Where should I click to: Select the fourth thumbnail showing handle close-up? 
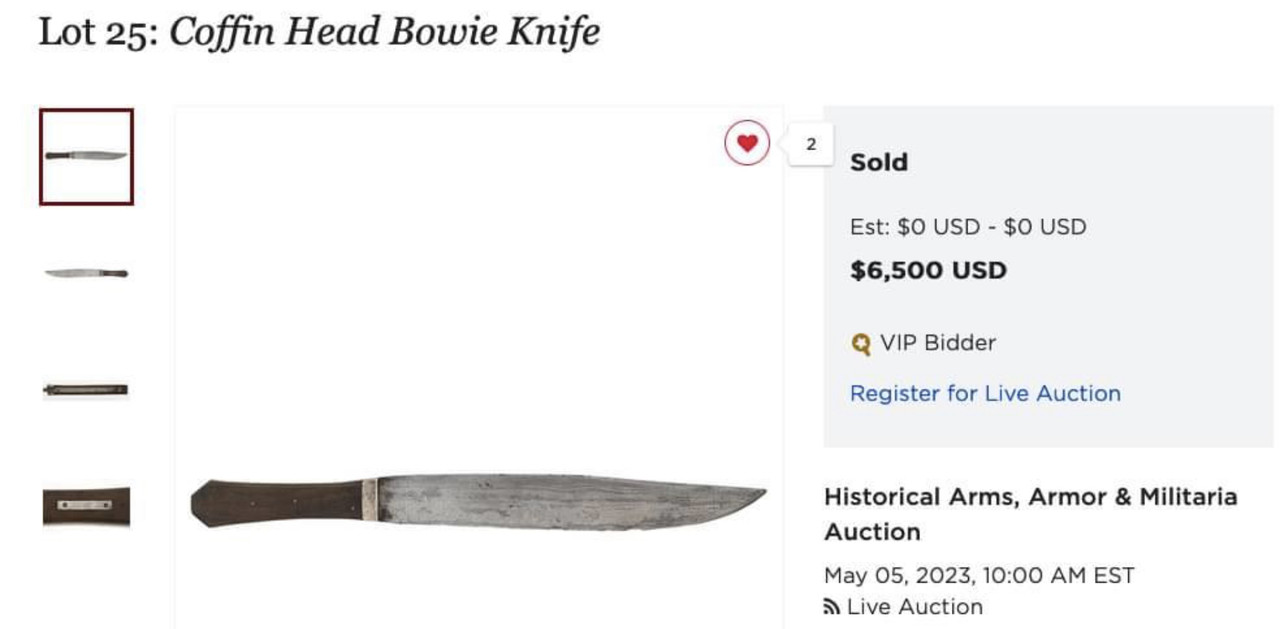86,506
